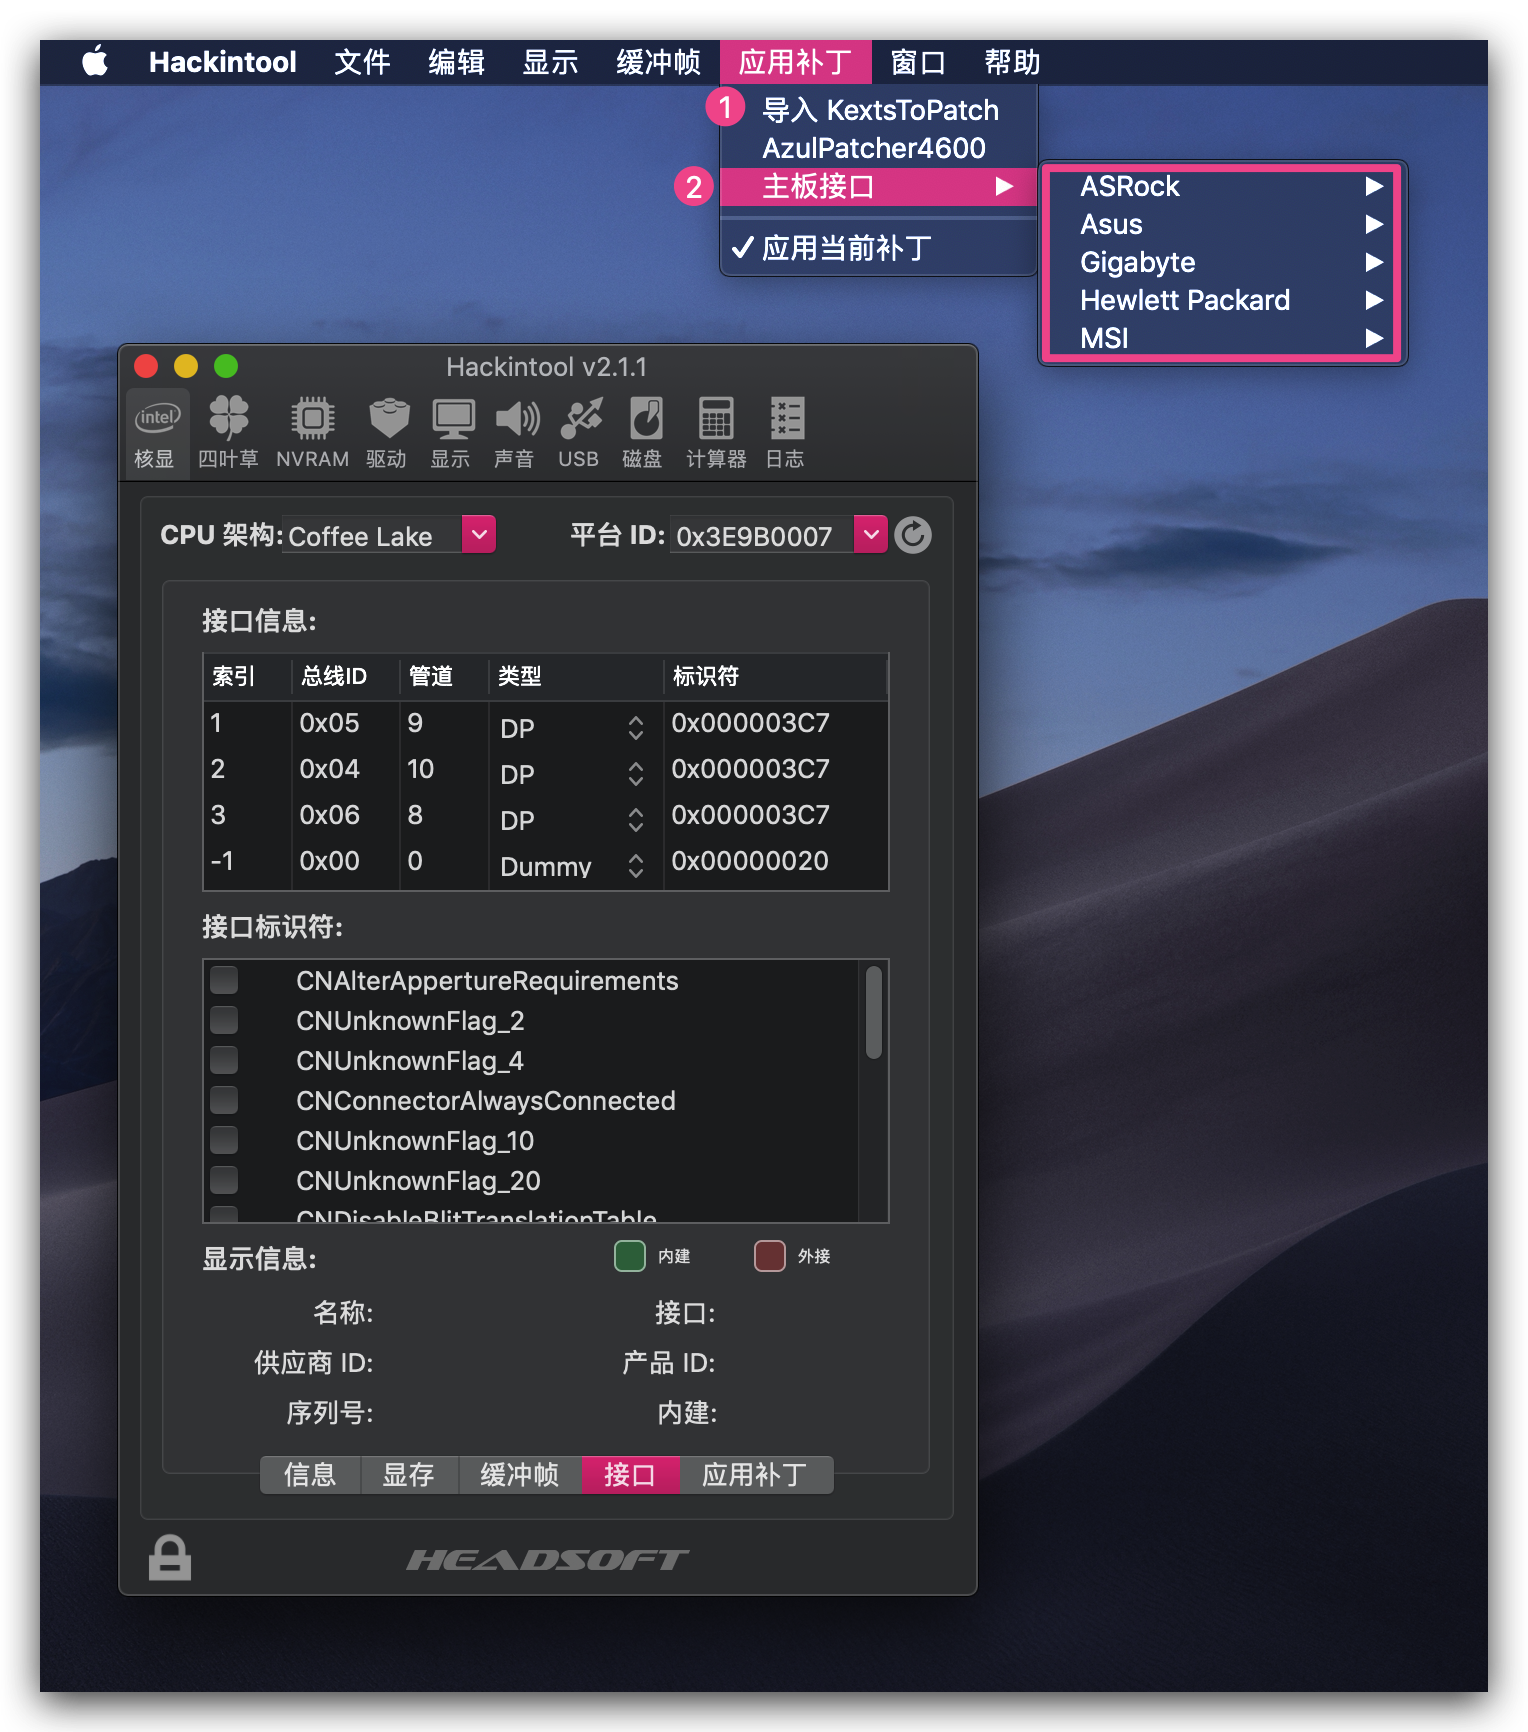This screenshot has width=1528, height=1732.
Task: Switch to the 应用补丁 bottom tab
Action: (x=756, y=1475)
